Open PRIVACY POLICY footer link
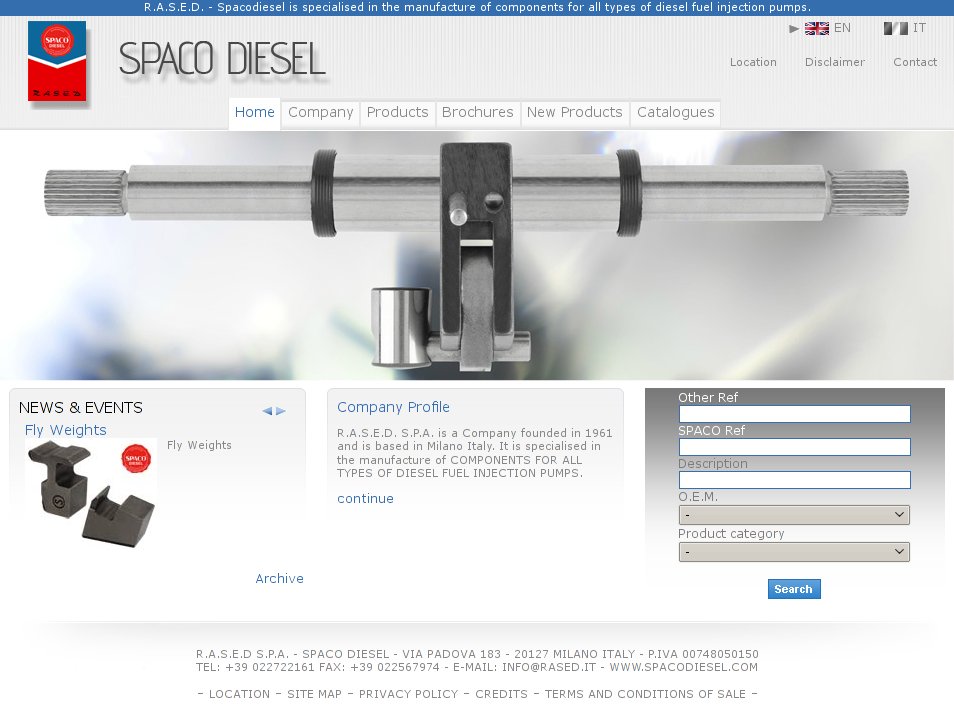Image resolution: width=954 pixels, height=716 pixels. tap(408, 694)
